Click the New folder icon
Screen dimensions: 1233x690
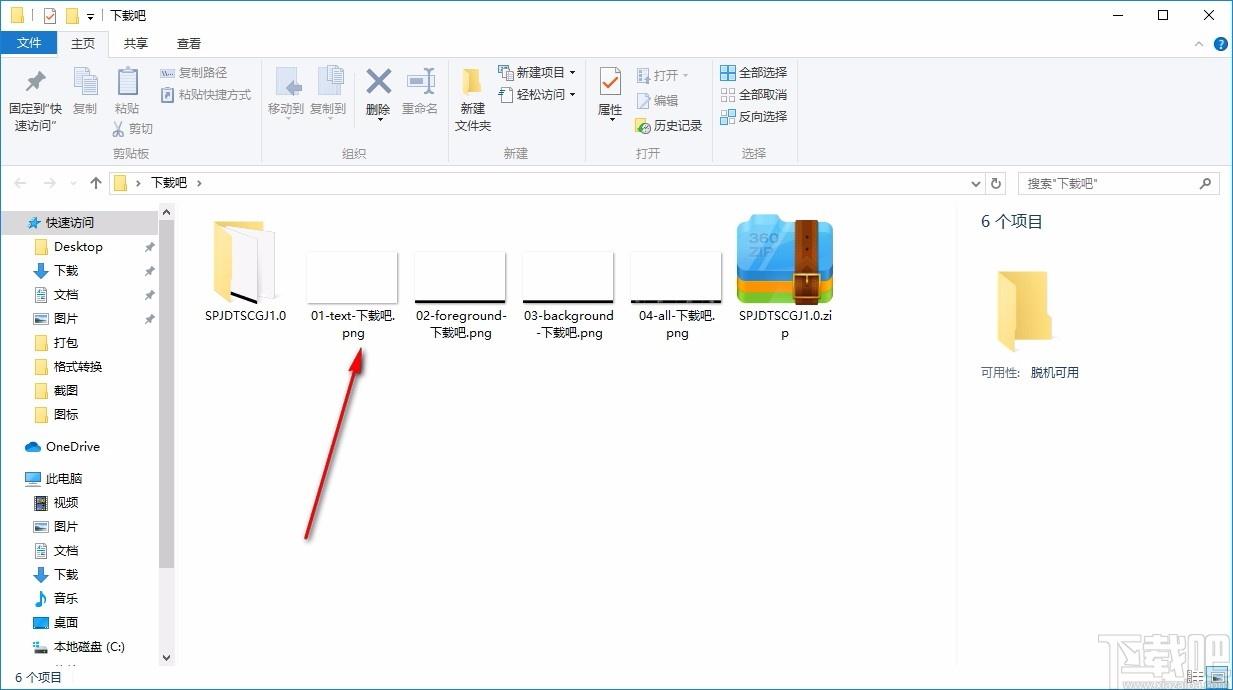pyautogui.click(x=472, y=82)
